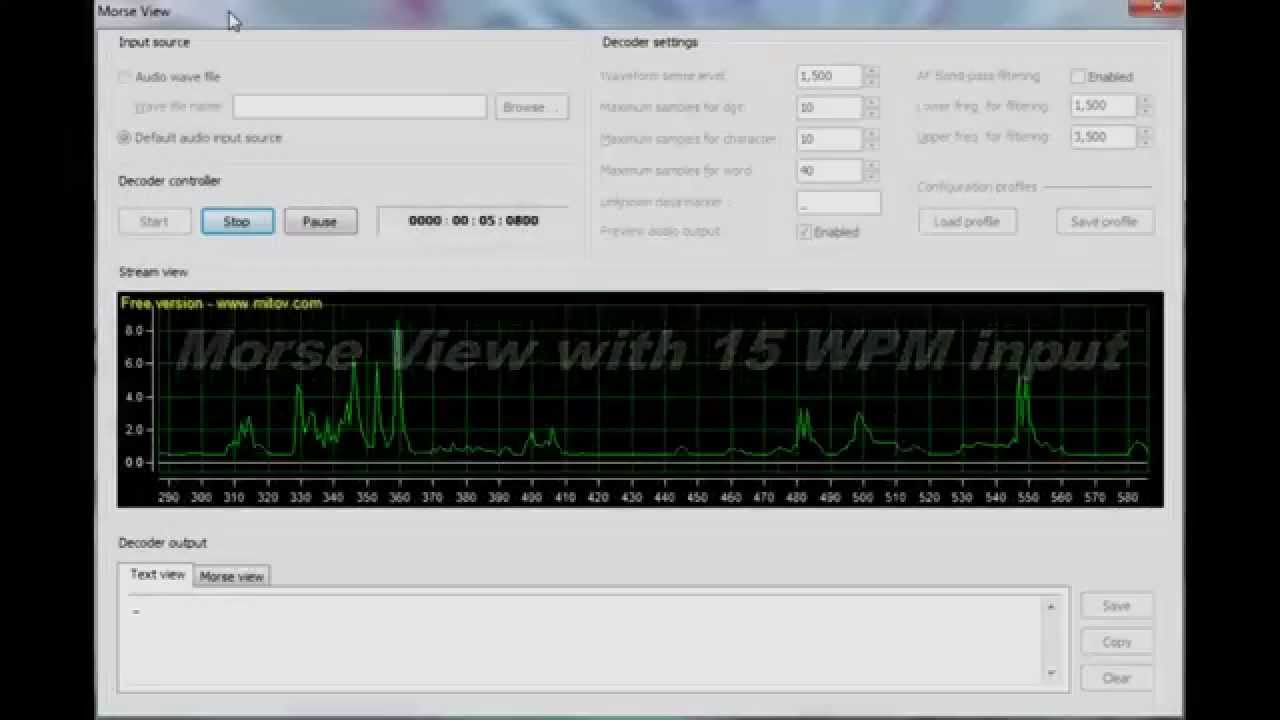The image size is (1280, 720).
Task: Toggle the Preview audio output Enabled checkbox
Action: tap(804, 232)
